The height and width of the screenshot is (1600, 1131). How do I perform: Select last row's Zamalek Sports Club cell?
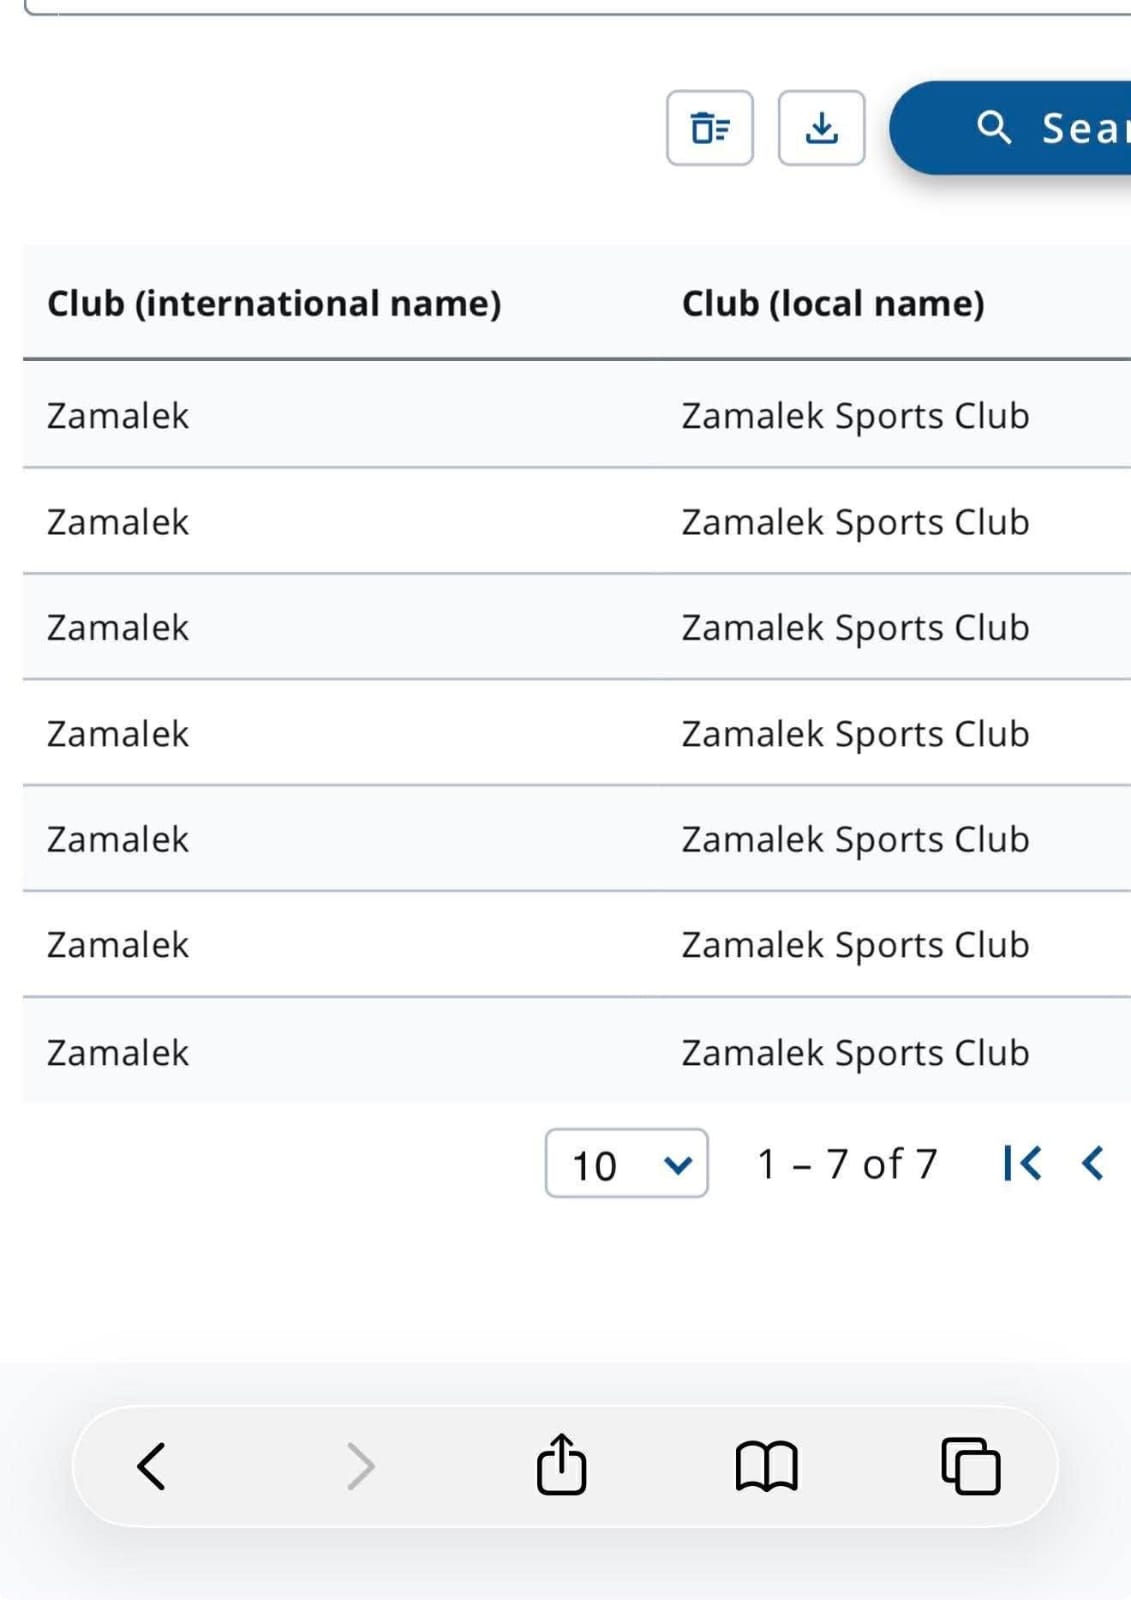(x=855, y=1053)
